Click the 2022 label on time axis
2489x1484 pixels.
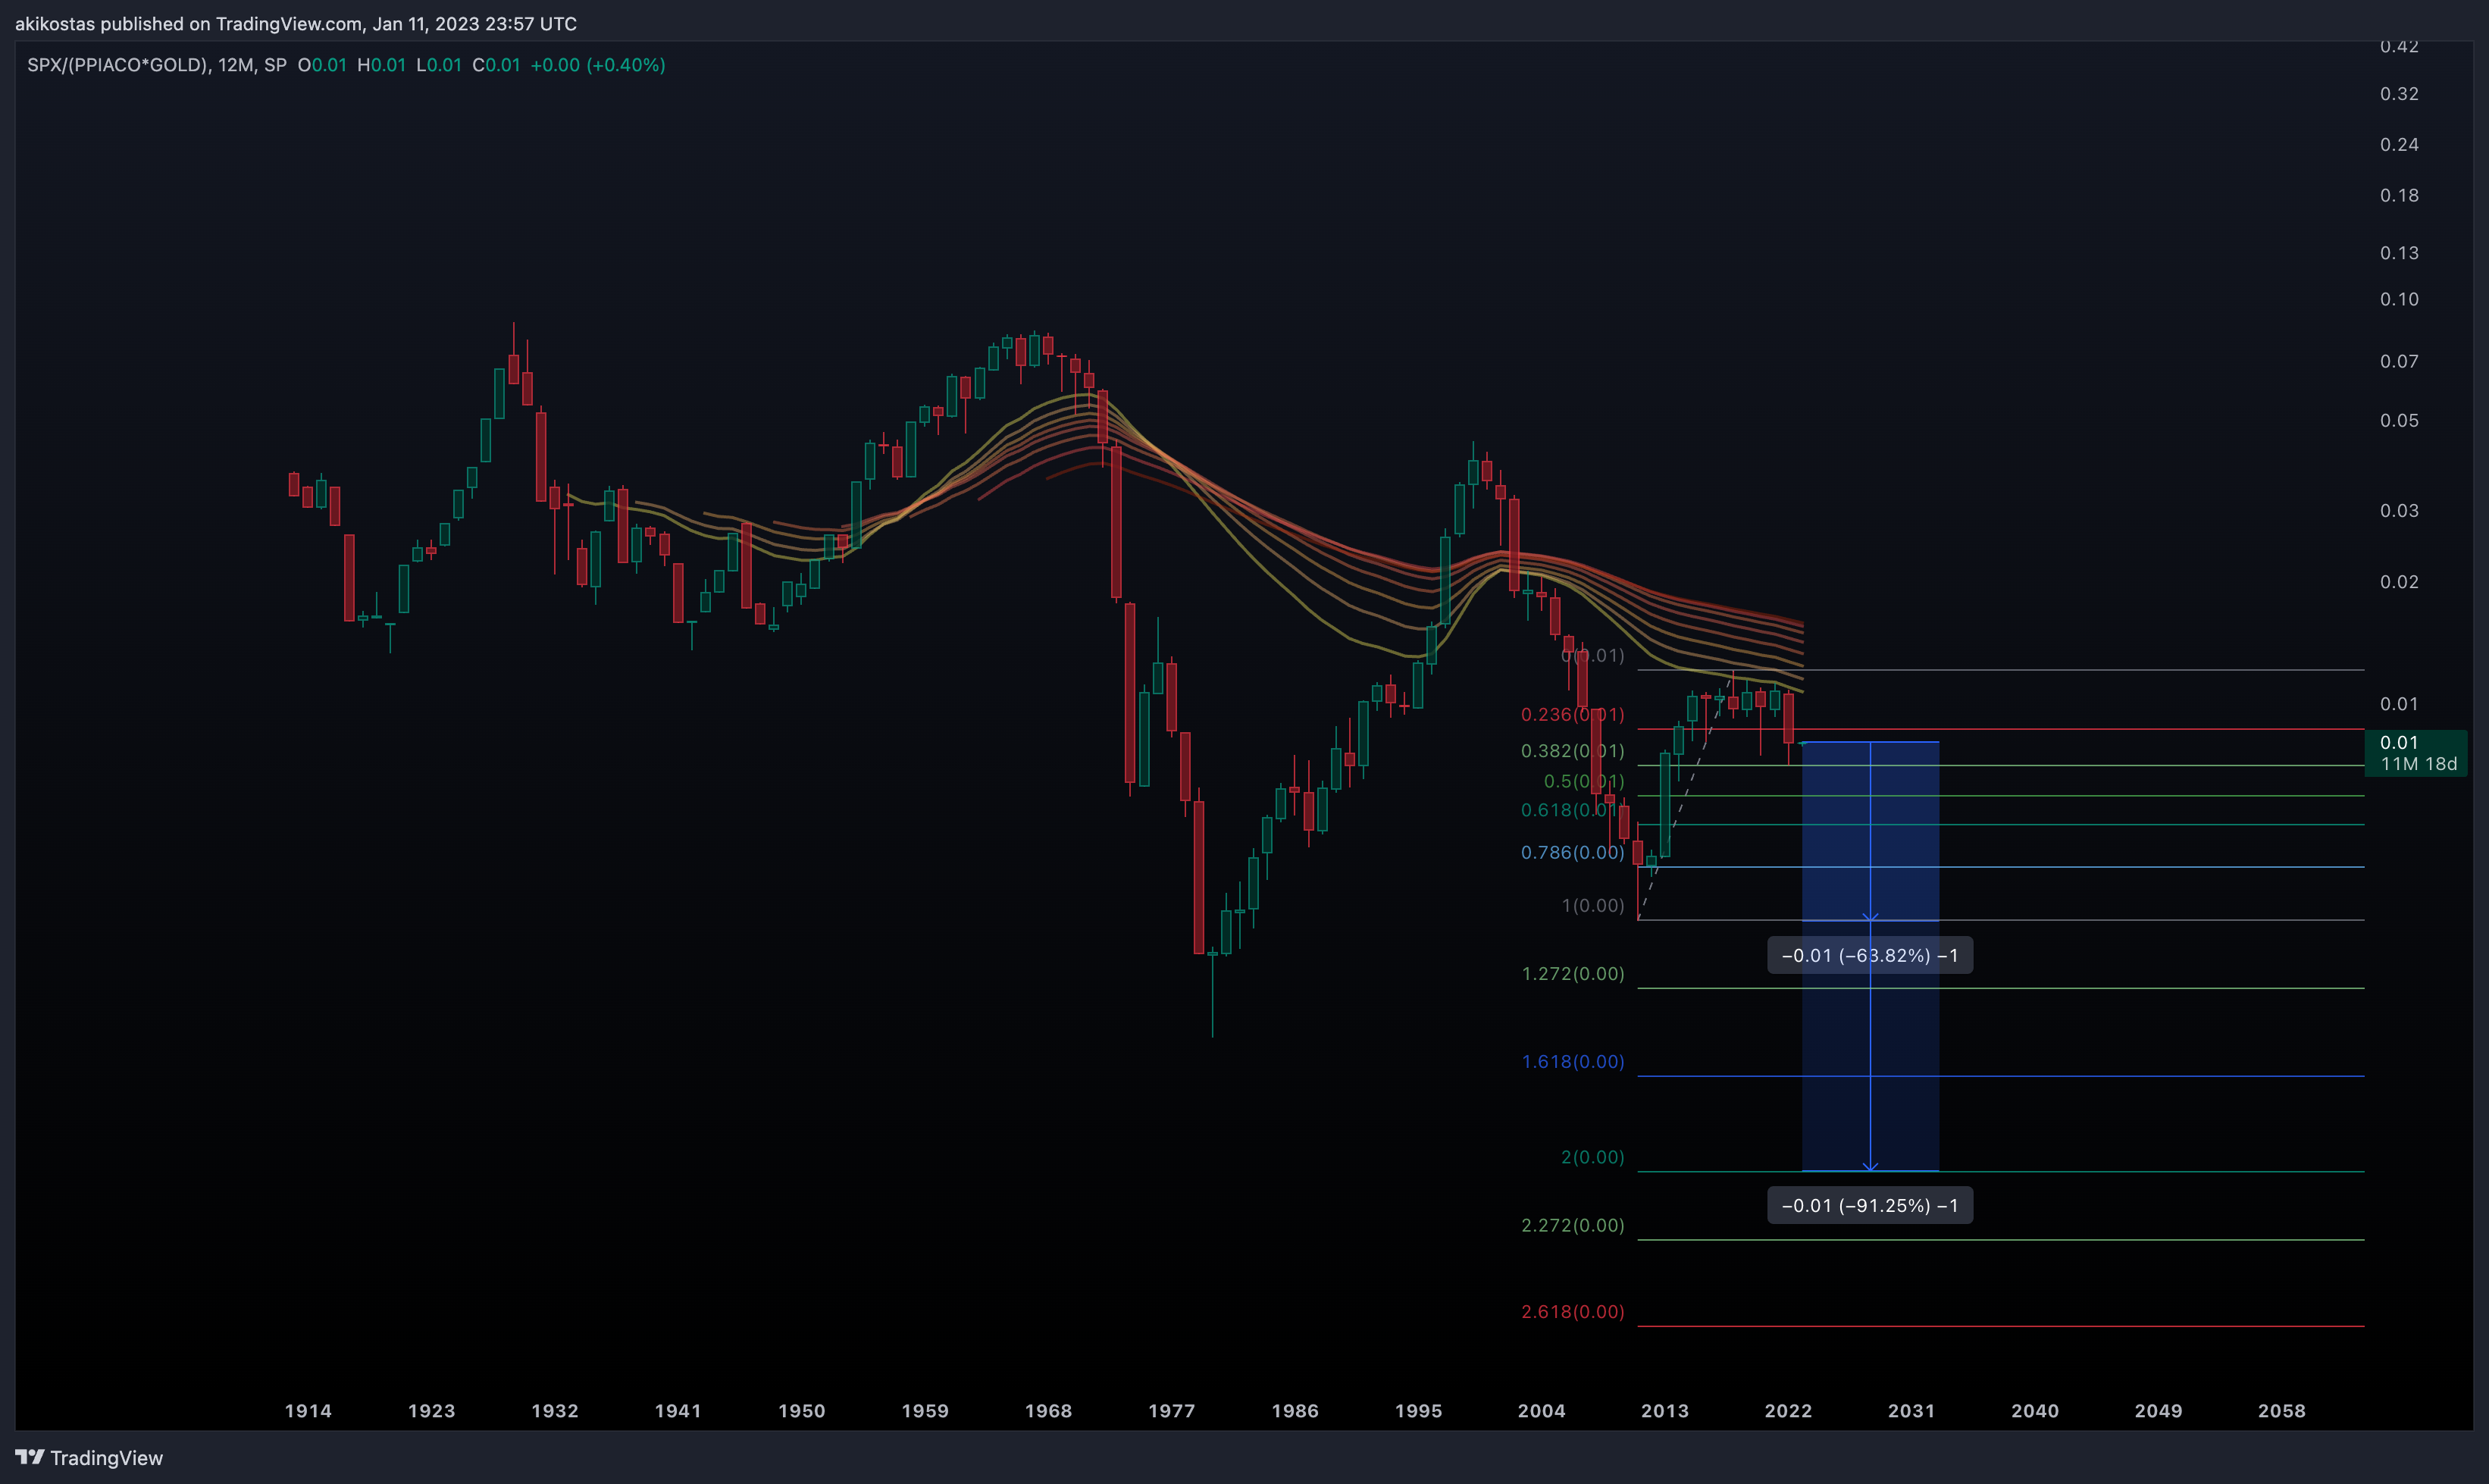click(1788, 1411)
